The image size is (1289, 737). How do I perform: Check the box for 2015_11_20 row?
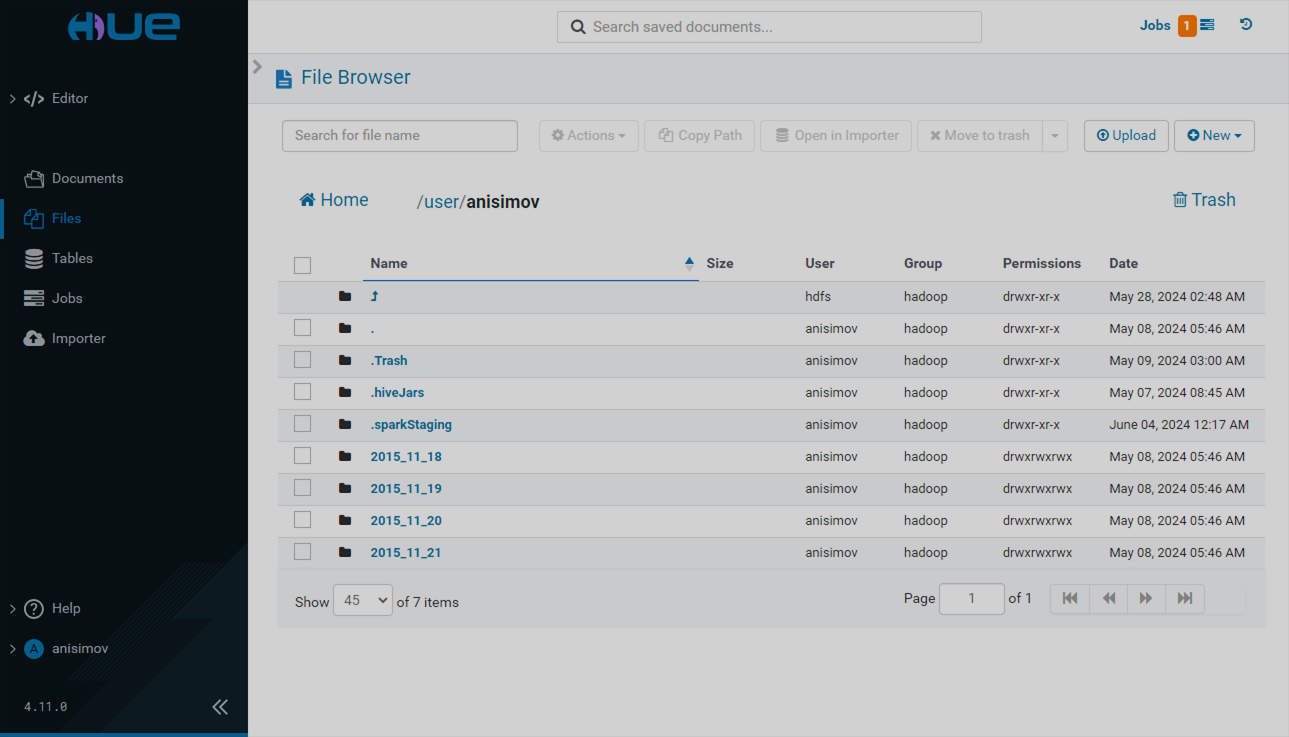303,520
